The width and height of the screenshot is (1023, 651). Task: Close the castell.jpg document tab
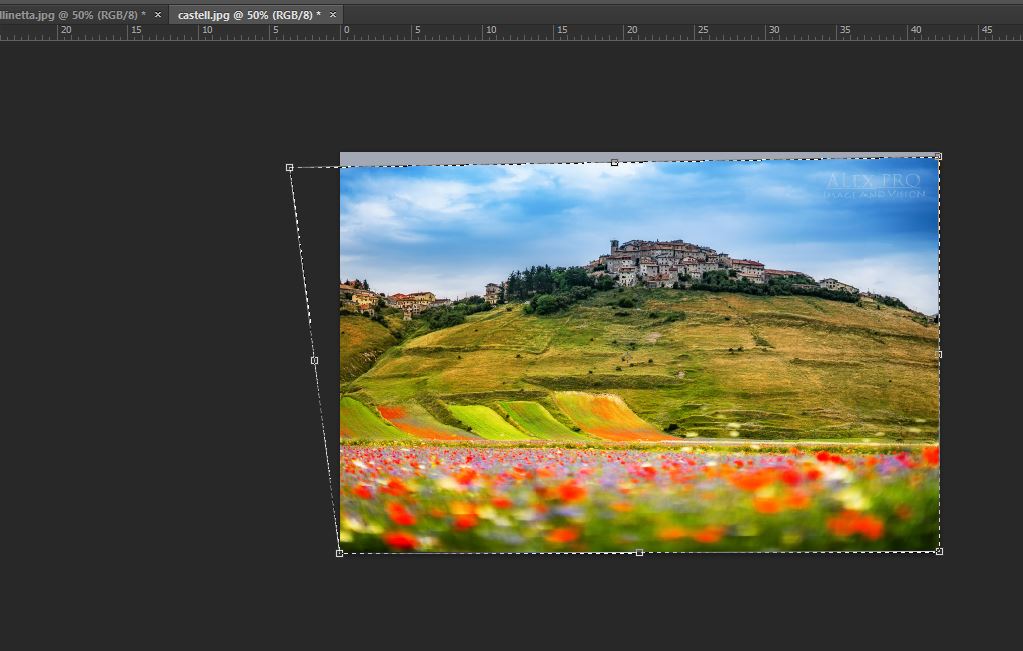point(332,15)
